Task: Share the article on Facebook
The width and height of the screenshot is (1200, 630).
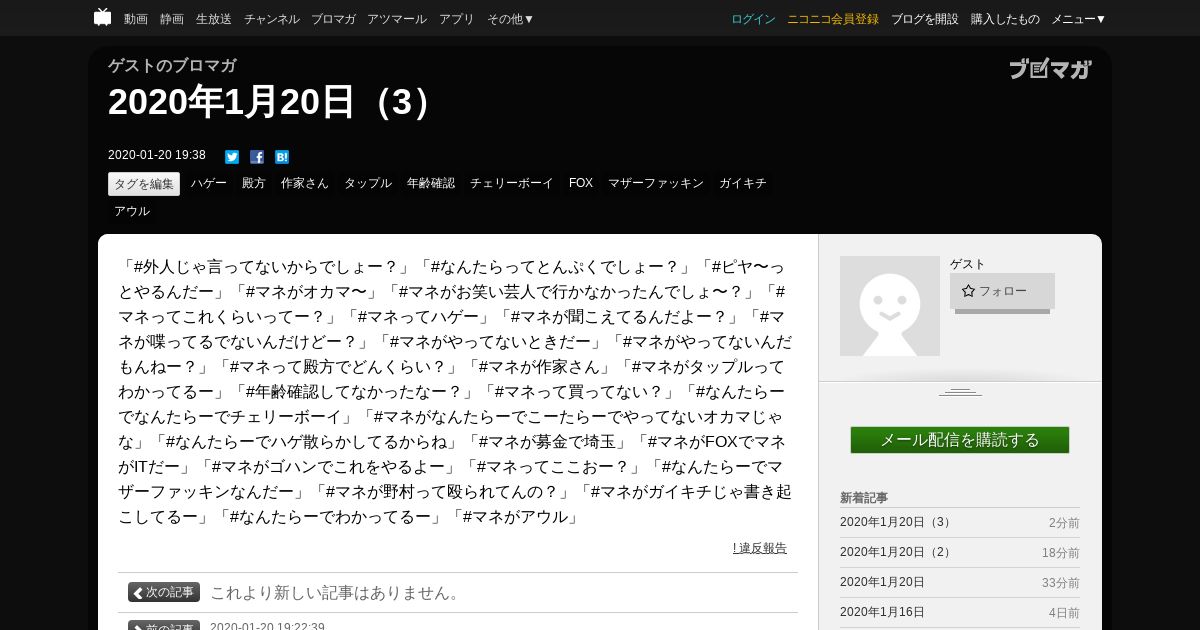Action: (x=257, y=157)
